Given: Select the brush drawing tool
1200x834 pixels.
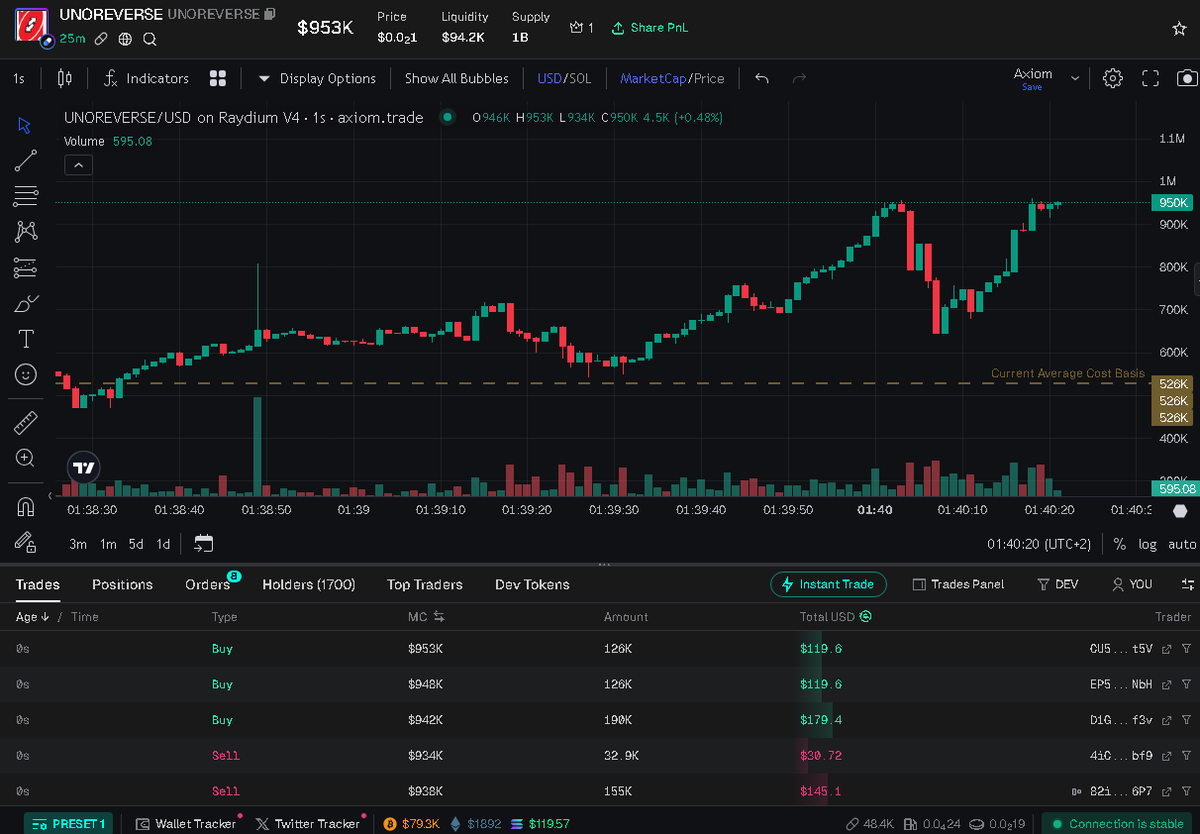Looking at the screenshot, I should click(x=26, y=303).
